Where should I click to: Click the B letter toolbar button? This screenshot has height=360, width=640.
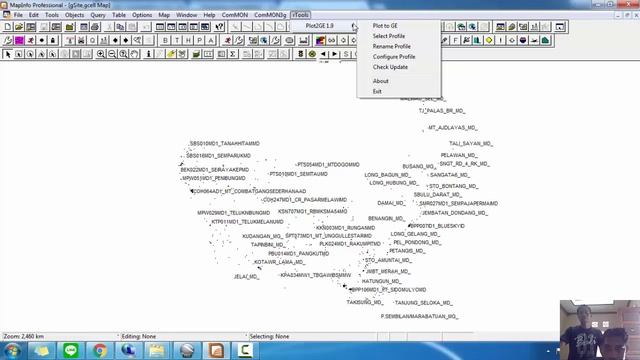165,40
